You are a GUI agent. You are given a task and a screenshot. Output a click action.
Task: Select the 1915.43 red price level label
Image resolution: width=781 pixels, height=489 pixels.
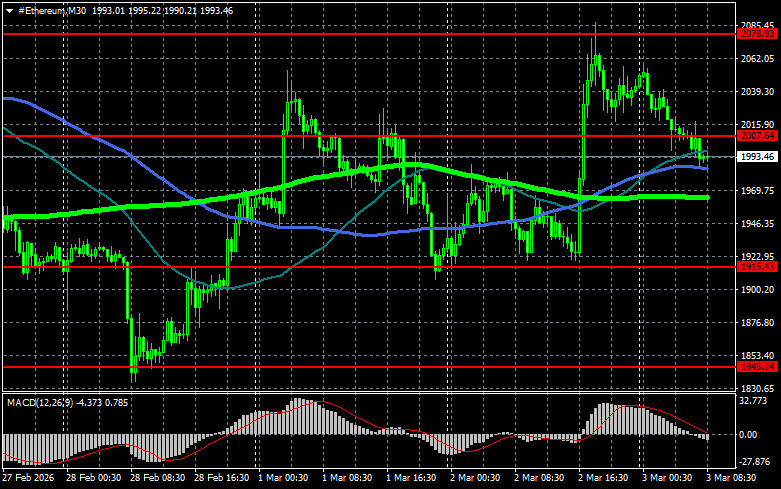click(x=757, y=267)
